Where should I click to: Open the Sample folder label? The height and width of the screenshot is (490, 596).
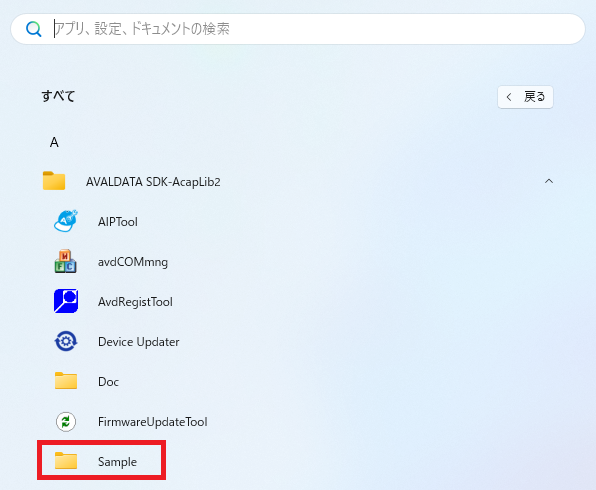tap(117, 462)
